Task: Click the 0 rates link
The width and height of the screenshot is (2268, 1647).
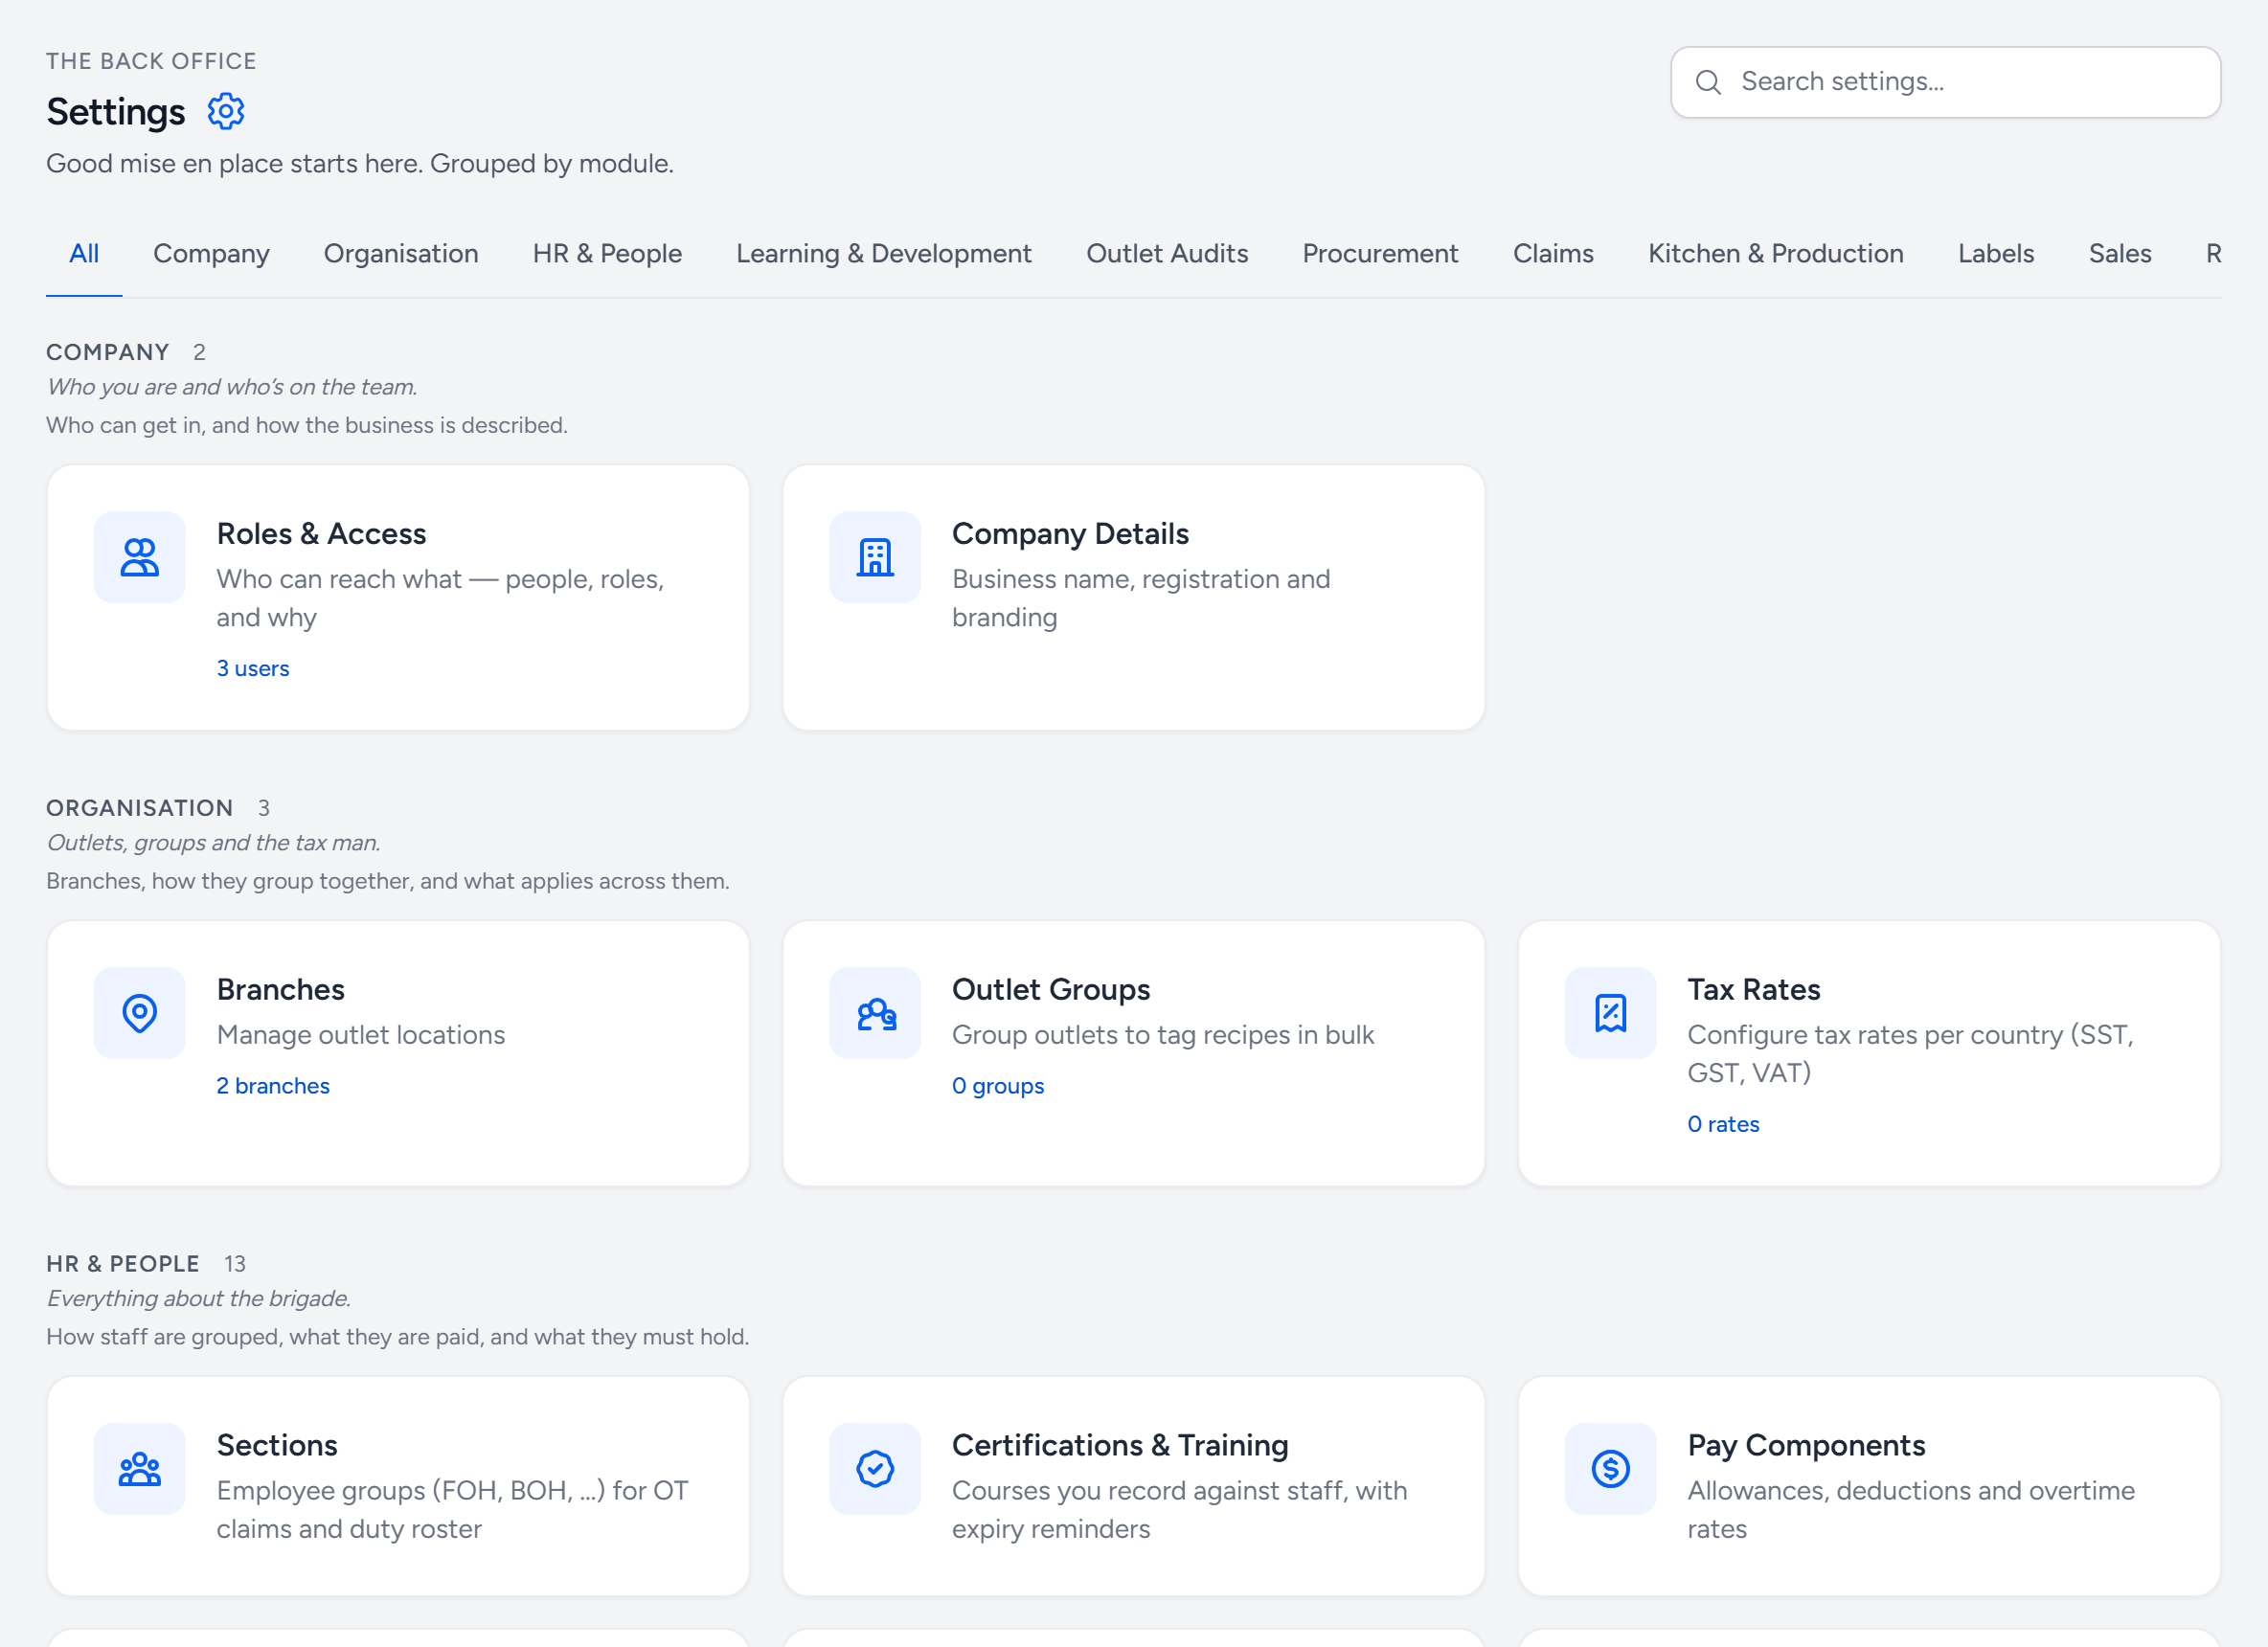Action: tap(1723, 1124)
